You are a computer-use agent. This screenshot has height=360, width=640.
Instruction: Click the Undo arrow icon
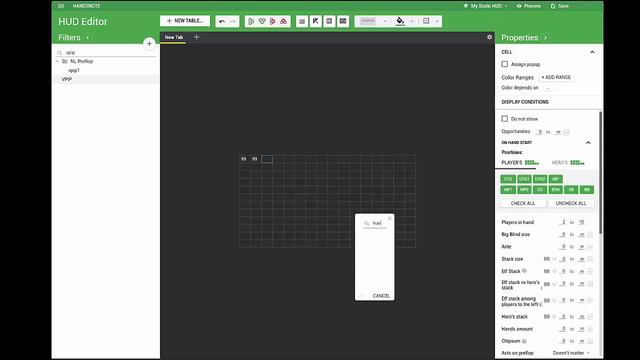point(222,21)
